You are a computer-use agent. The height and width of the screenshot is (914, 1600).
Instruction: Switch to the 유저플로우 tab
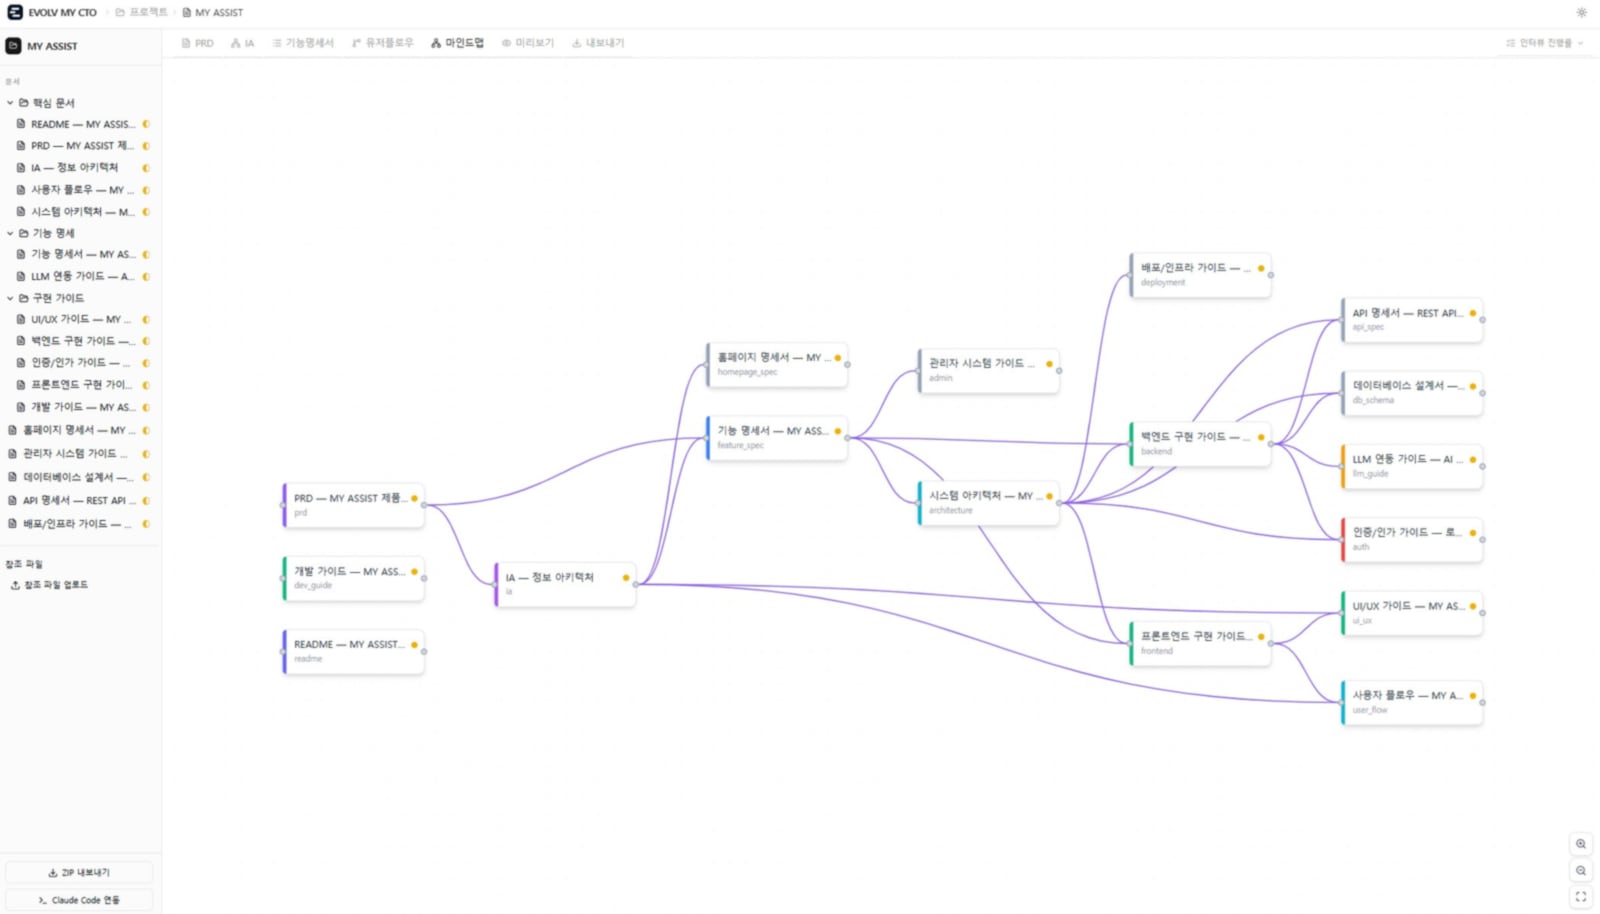[x=382, y=43]
